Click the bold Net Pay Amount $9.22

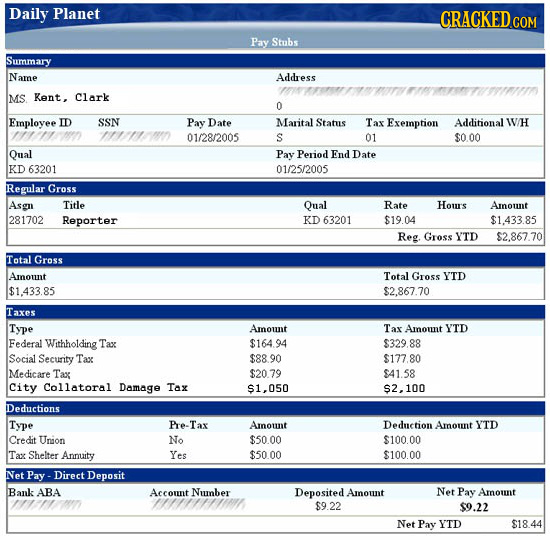pos(474,507)
